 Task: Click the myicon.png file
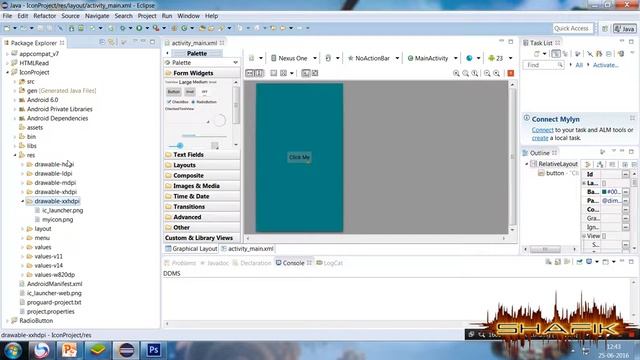(x=58, y=220)
